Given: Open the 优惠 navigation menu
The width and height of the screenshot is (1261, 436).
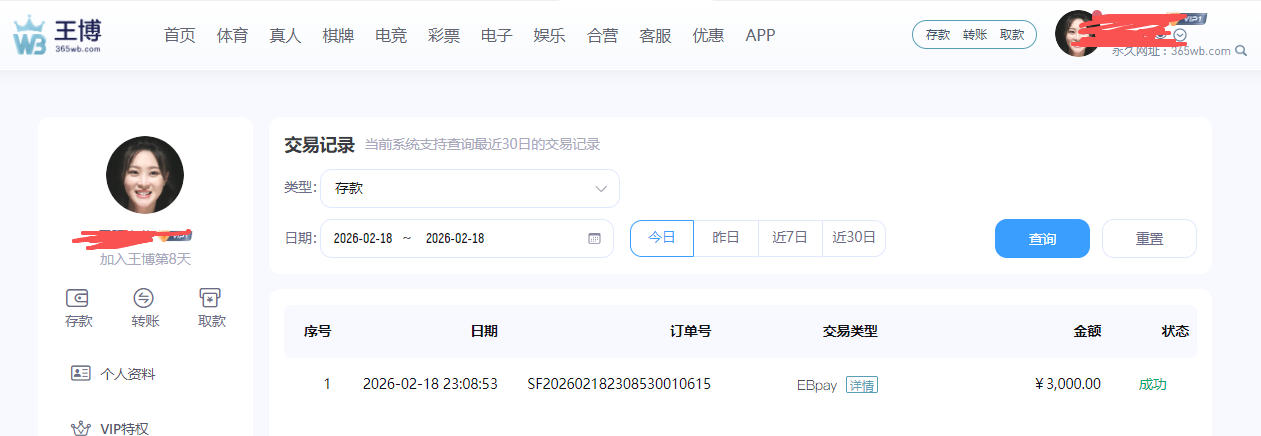Looking at the screenshot, I should [708, 35].
